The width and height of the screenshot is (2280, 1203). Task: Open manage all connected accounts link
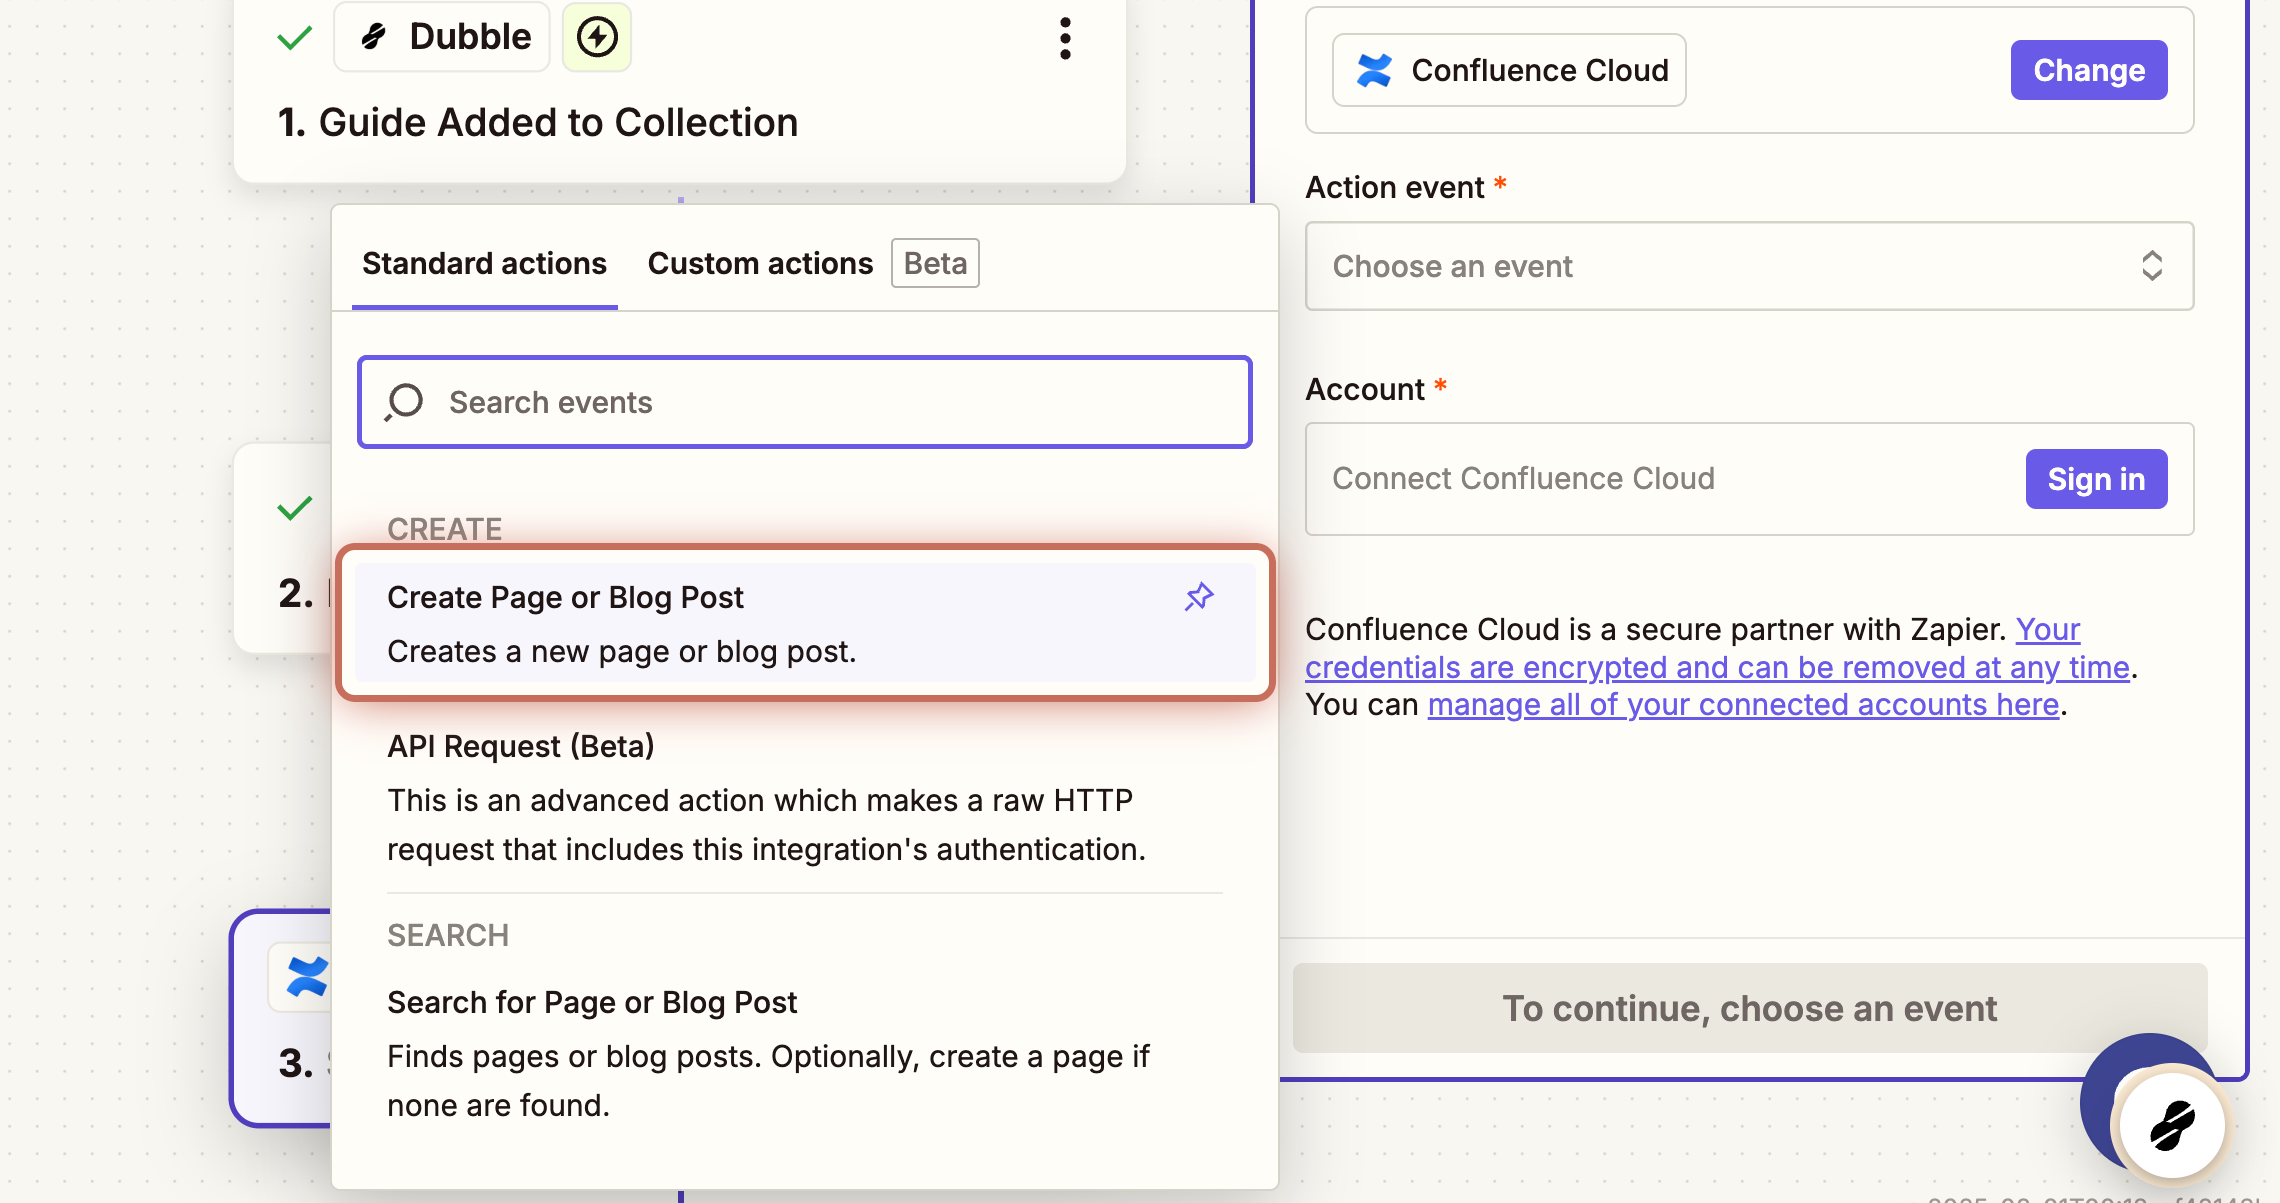1743,705
